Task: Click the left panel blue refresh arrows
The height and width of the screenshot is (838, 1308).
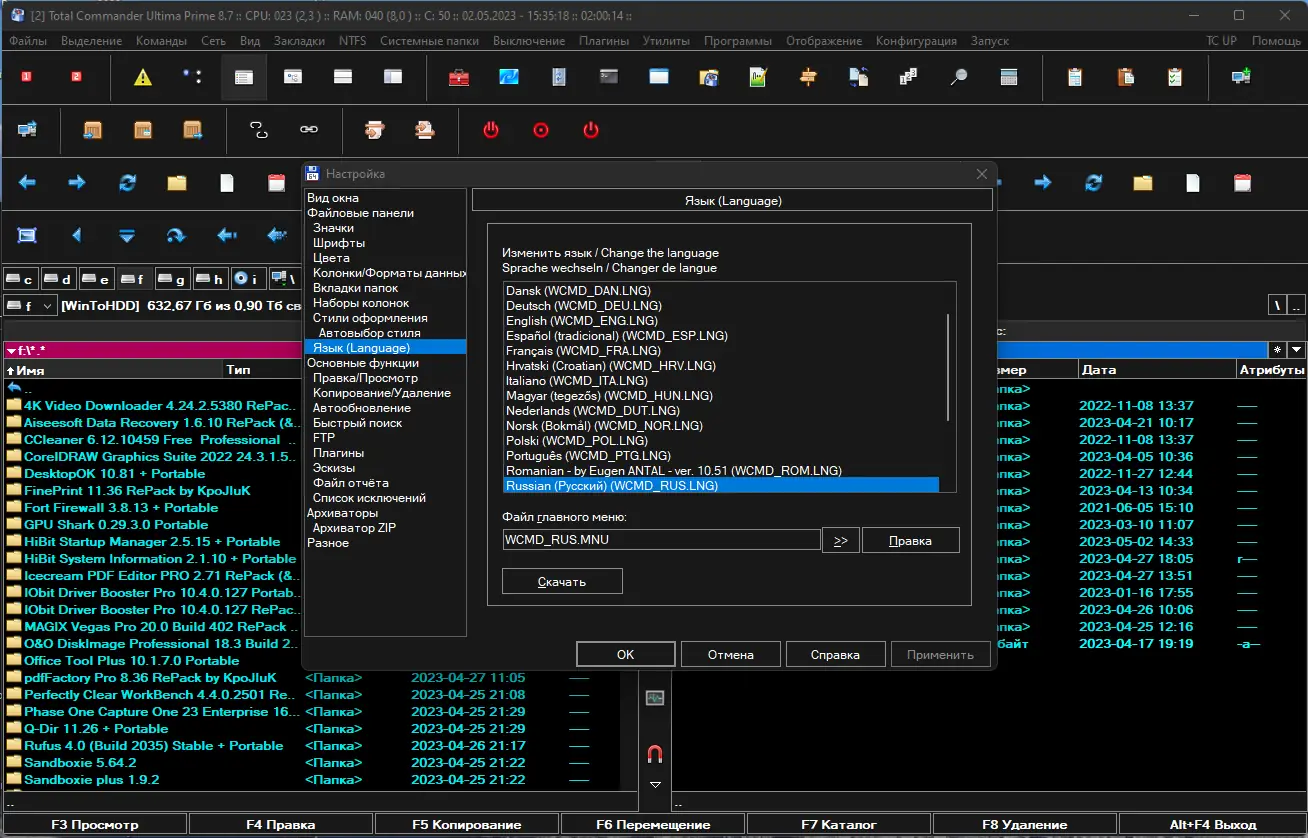Action: pos(127,183)
